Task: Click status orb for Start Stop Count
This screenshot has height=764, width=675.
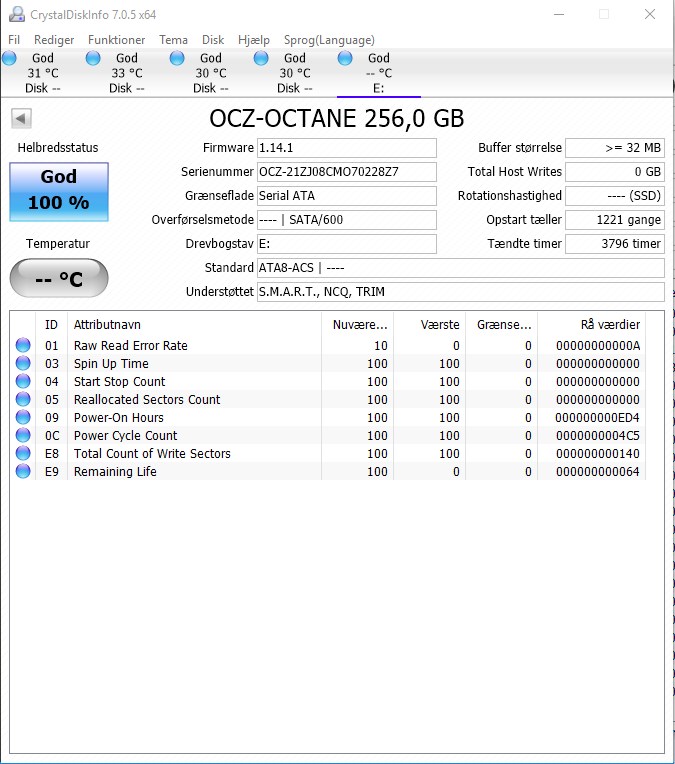Action: pos(23,381)
